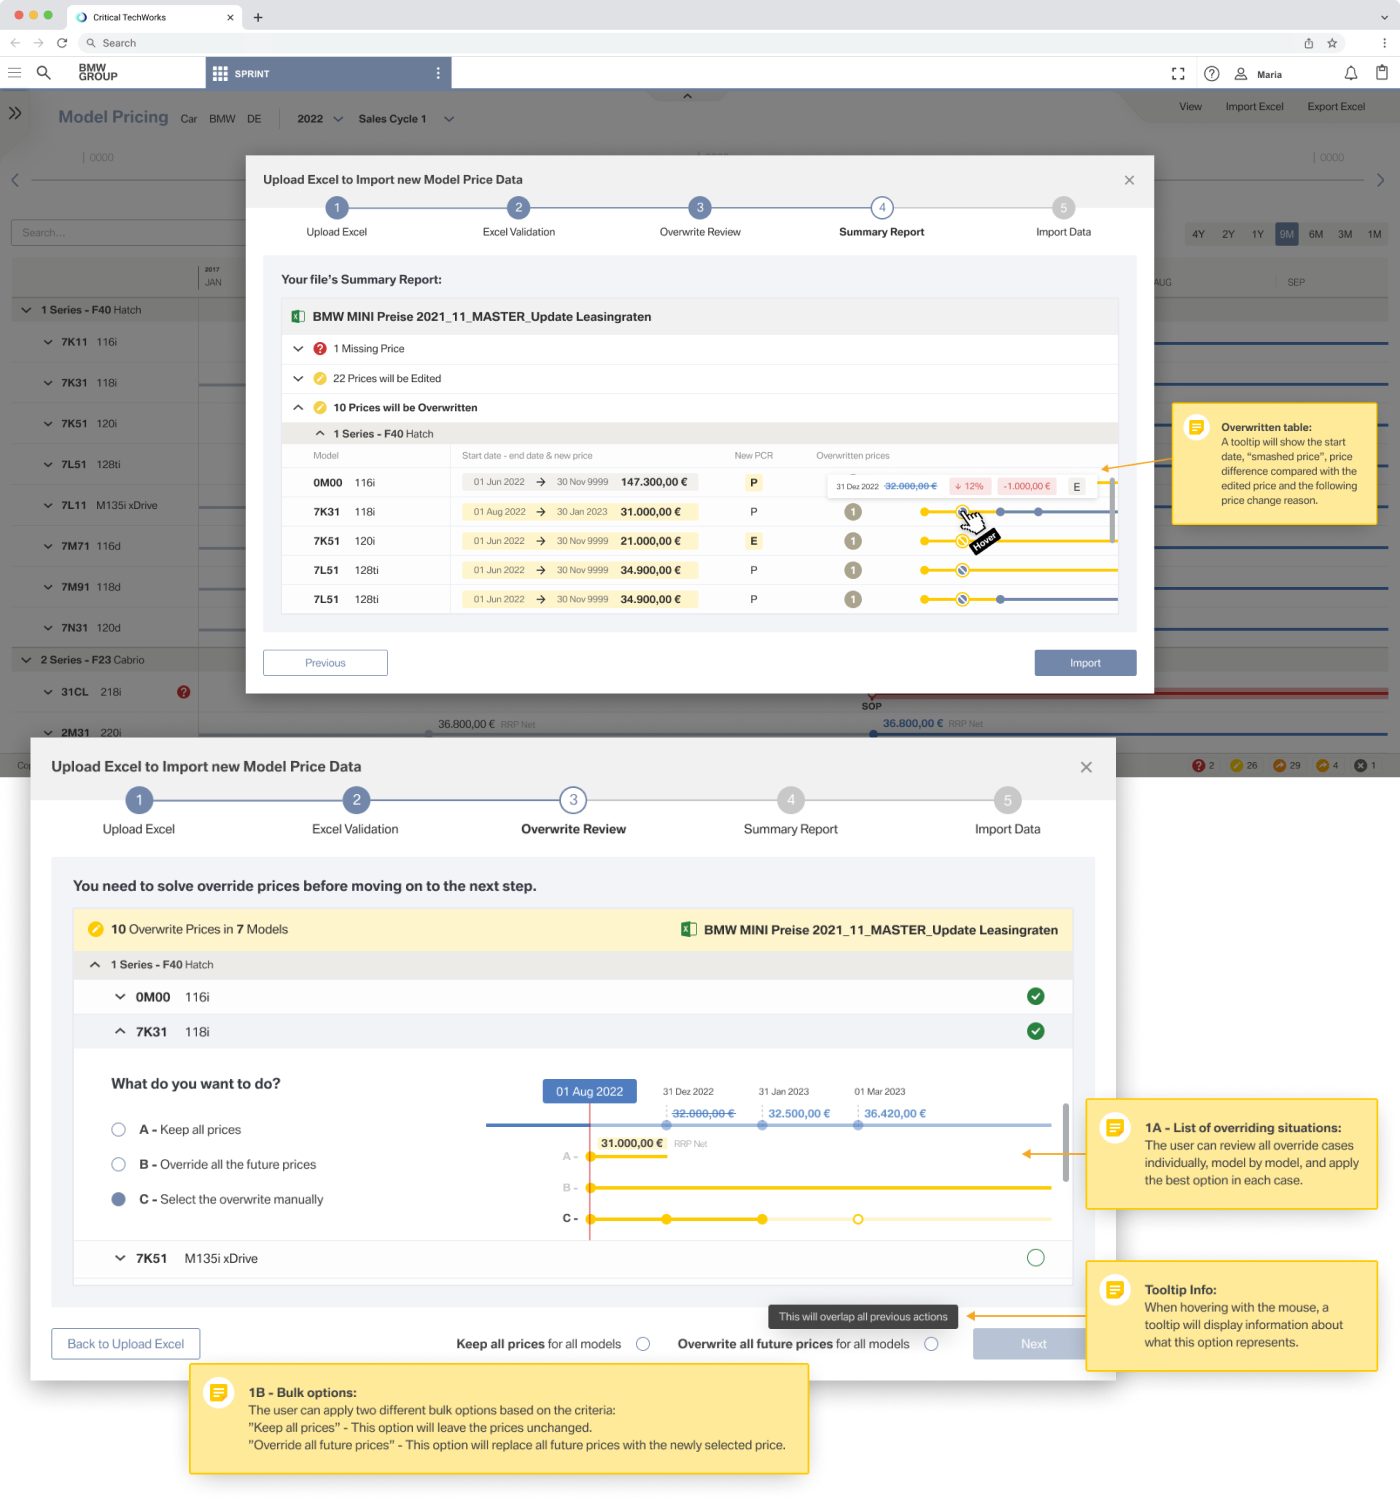Click the clipboard icon in header

click(1381, 73)
